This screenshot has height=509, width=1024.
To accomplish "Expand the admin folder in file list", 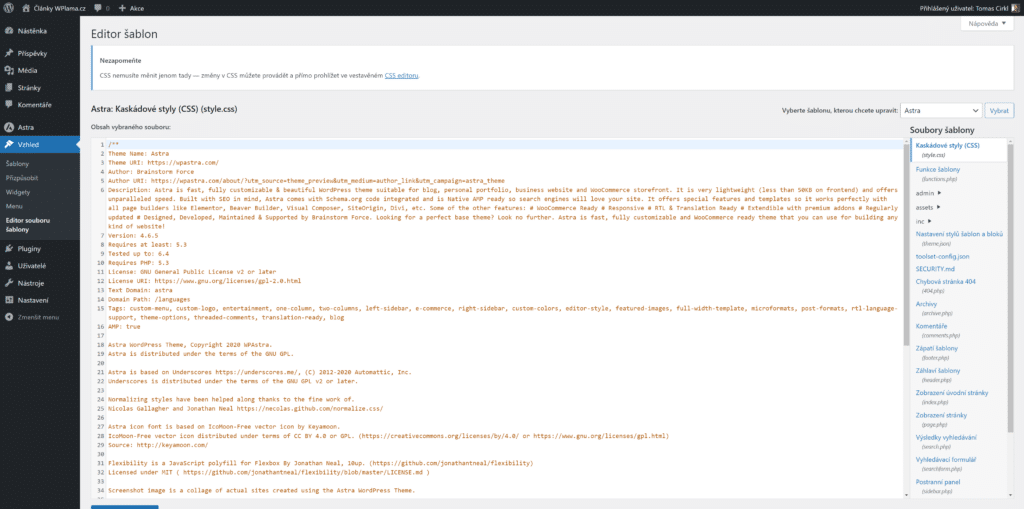I will pyautogui.click(x=928, y=193).
